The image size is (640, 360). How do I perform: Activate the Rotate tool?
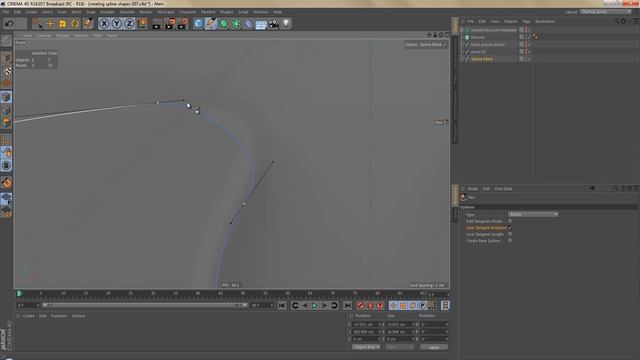click(75, 24)
